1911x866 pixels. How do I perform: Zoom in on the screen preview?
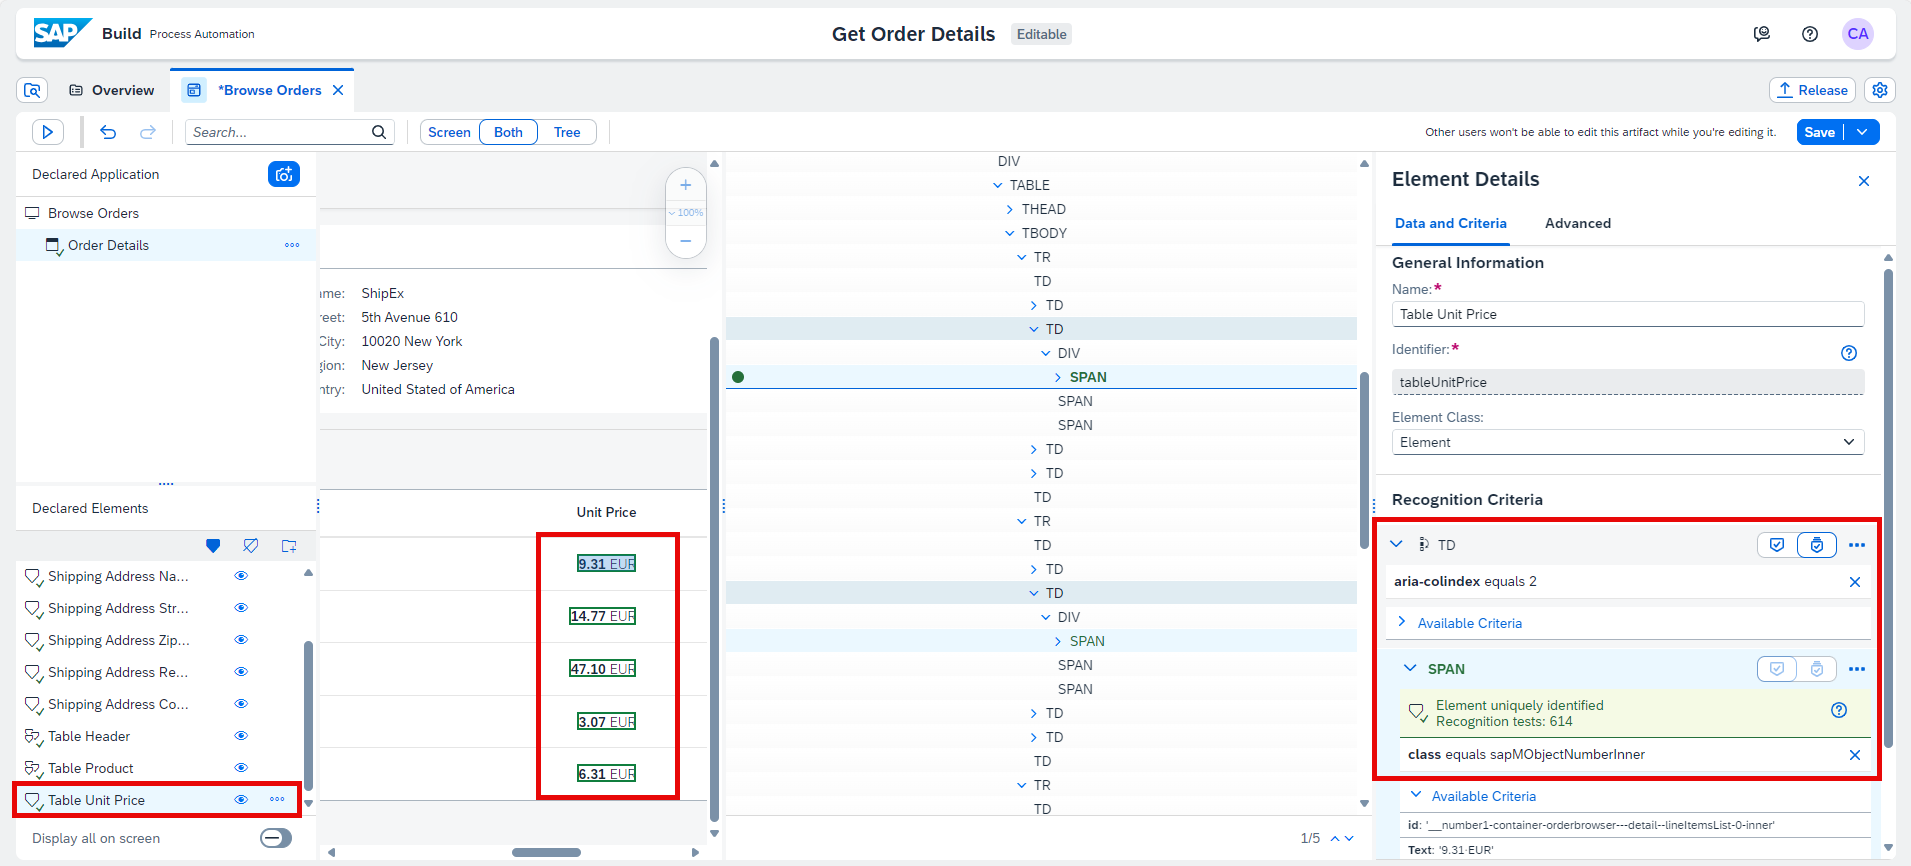point(686,185)
